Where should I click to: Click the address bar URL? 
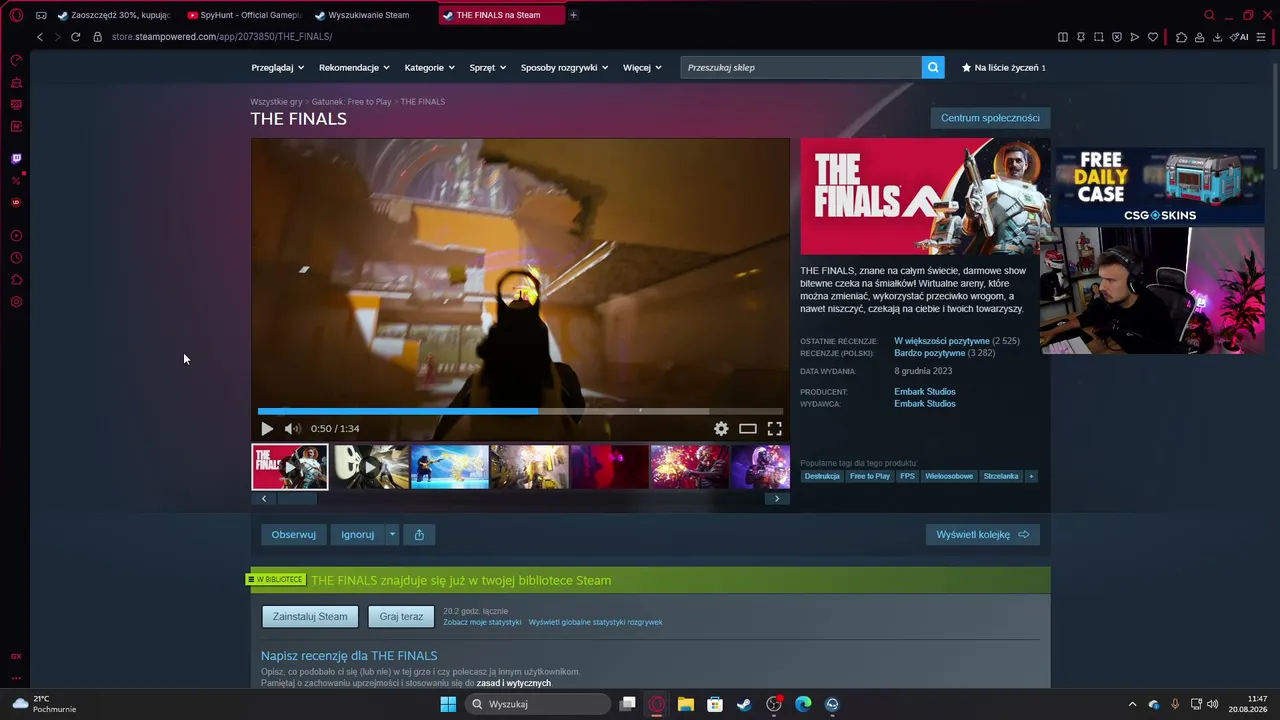coord(222,37)
